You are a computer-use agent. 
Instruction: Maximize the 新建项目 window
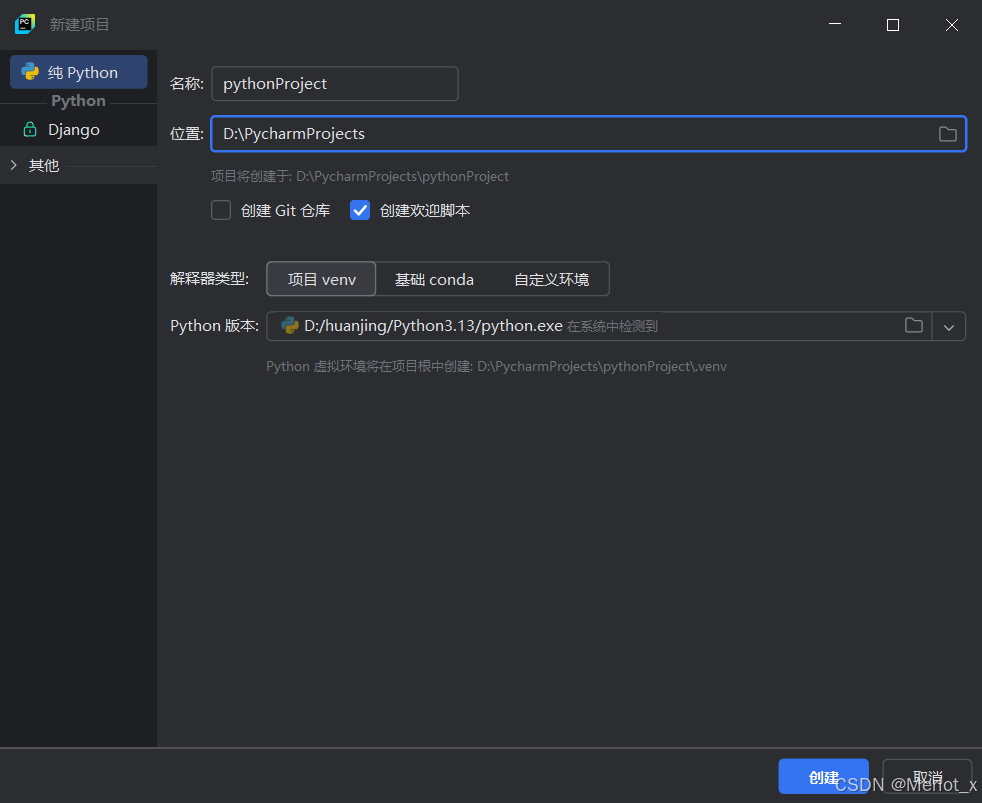click(x=893, y=25)
